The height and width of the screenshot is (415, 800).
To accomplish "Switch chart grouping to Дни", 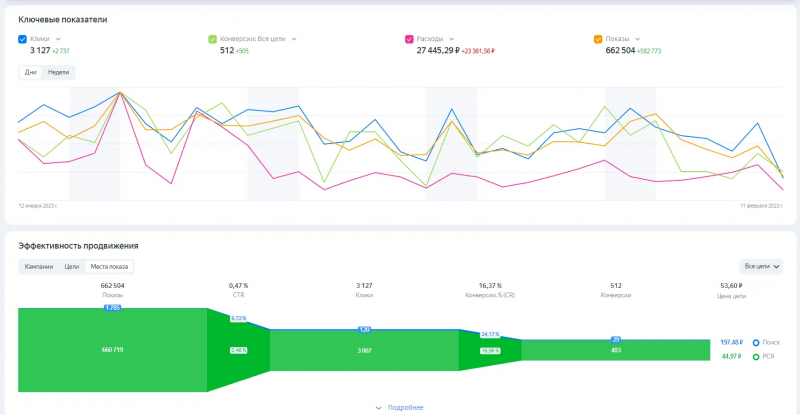I will [x=31, y=72].
